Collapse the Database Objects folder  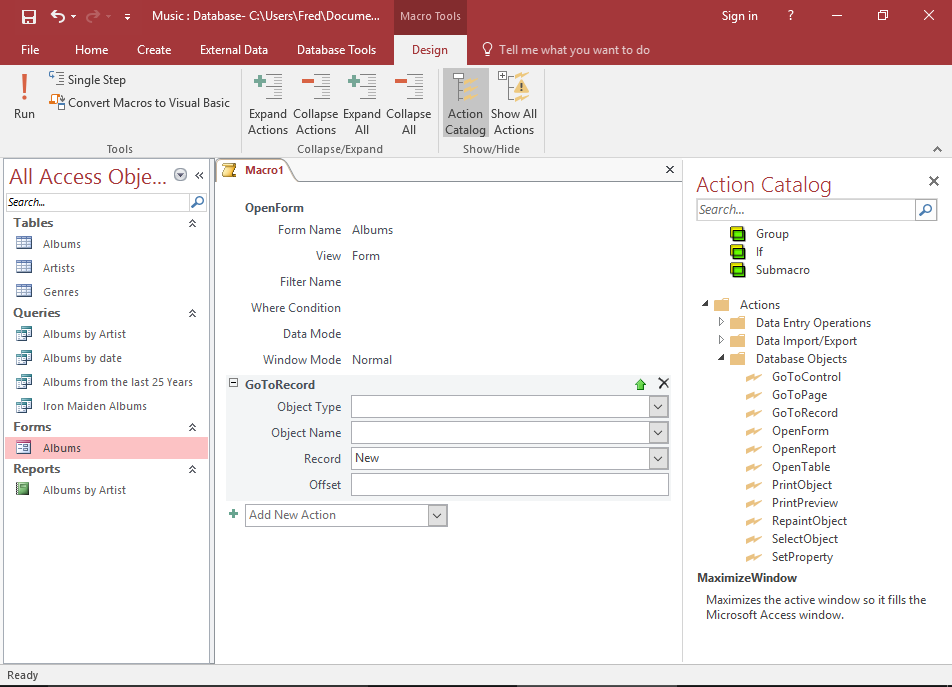pos(721,357)
